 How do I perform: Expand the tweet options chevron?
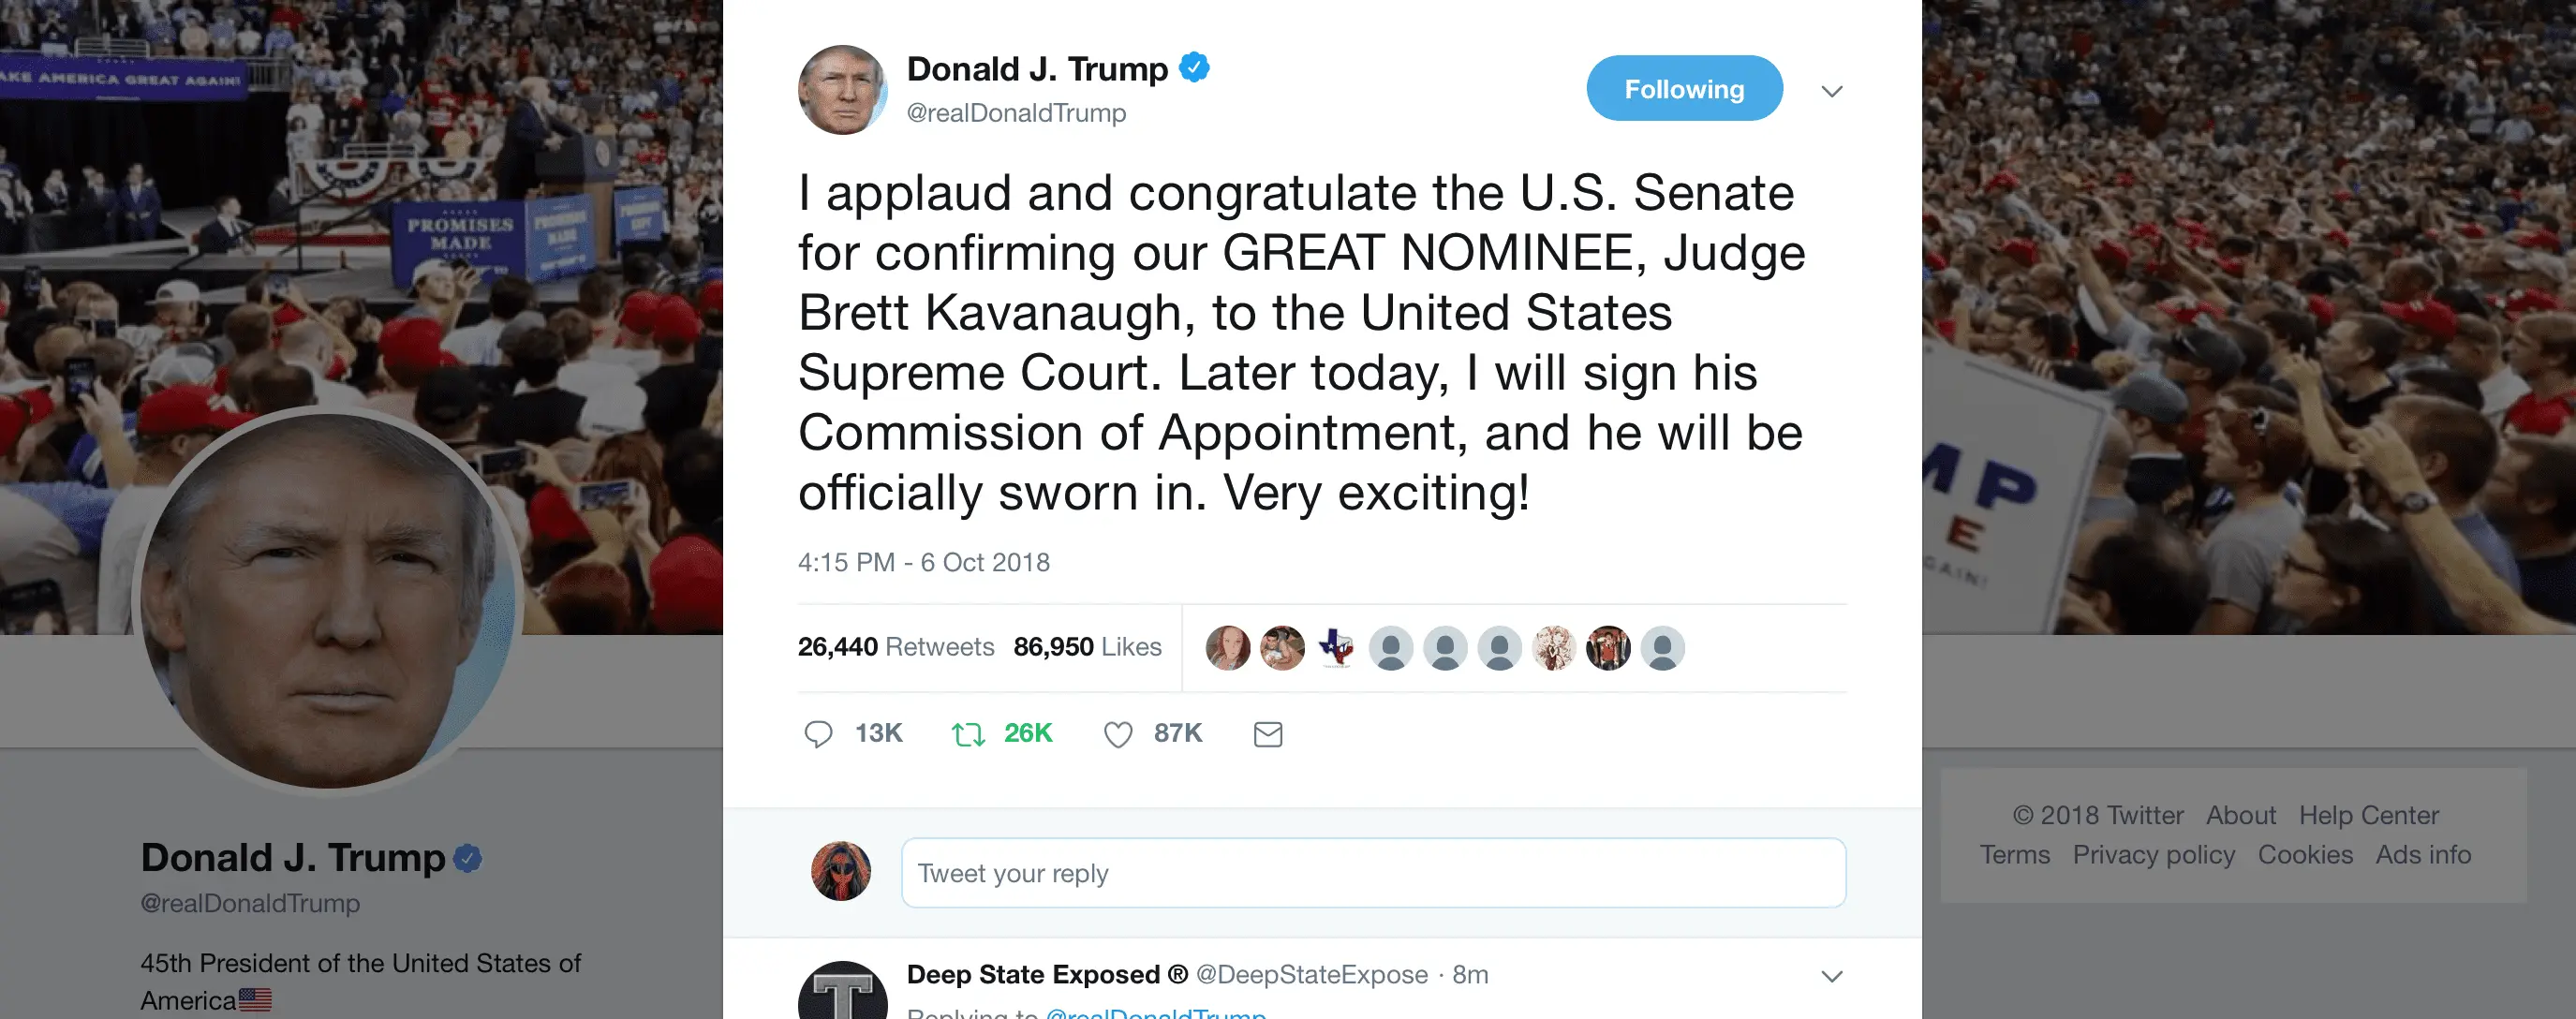[1831, 91]
